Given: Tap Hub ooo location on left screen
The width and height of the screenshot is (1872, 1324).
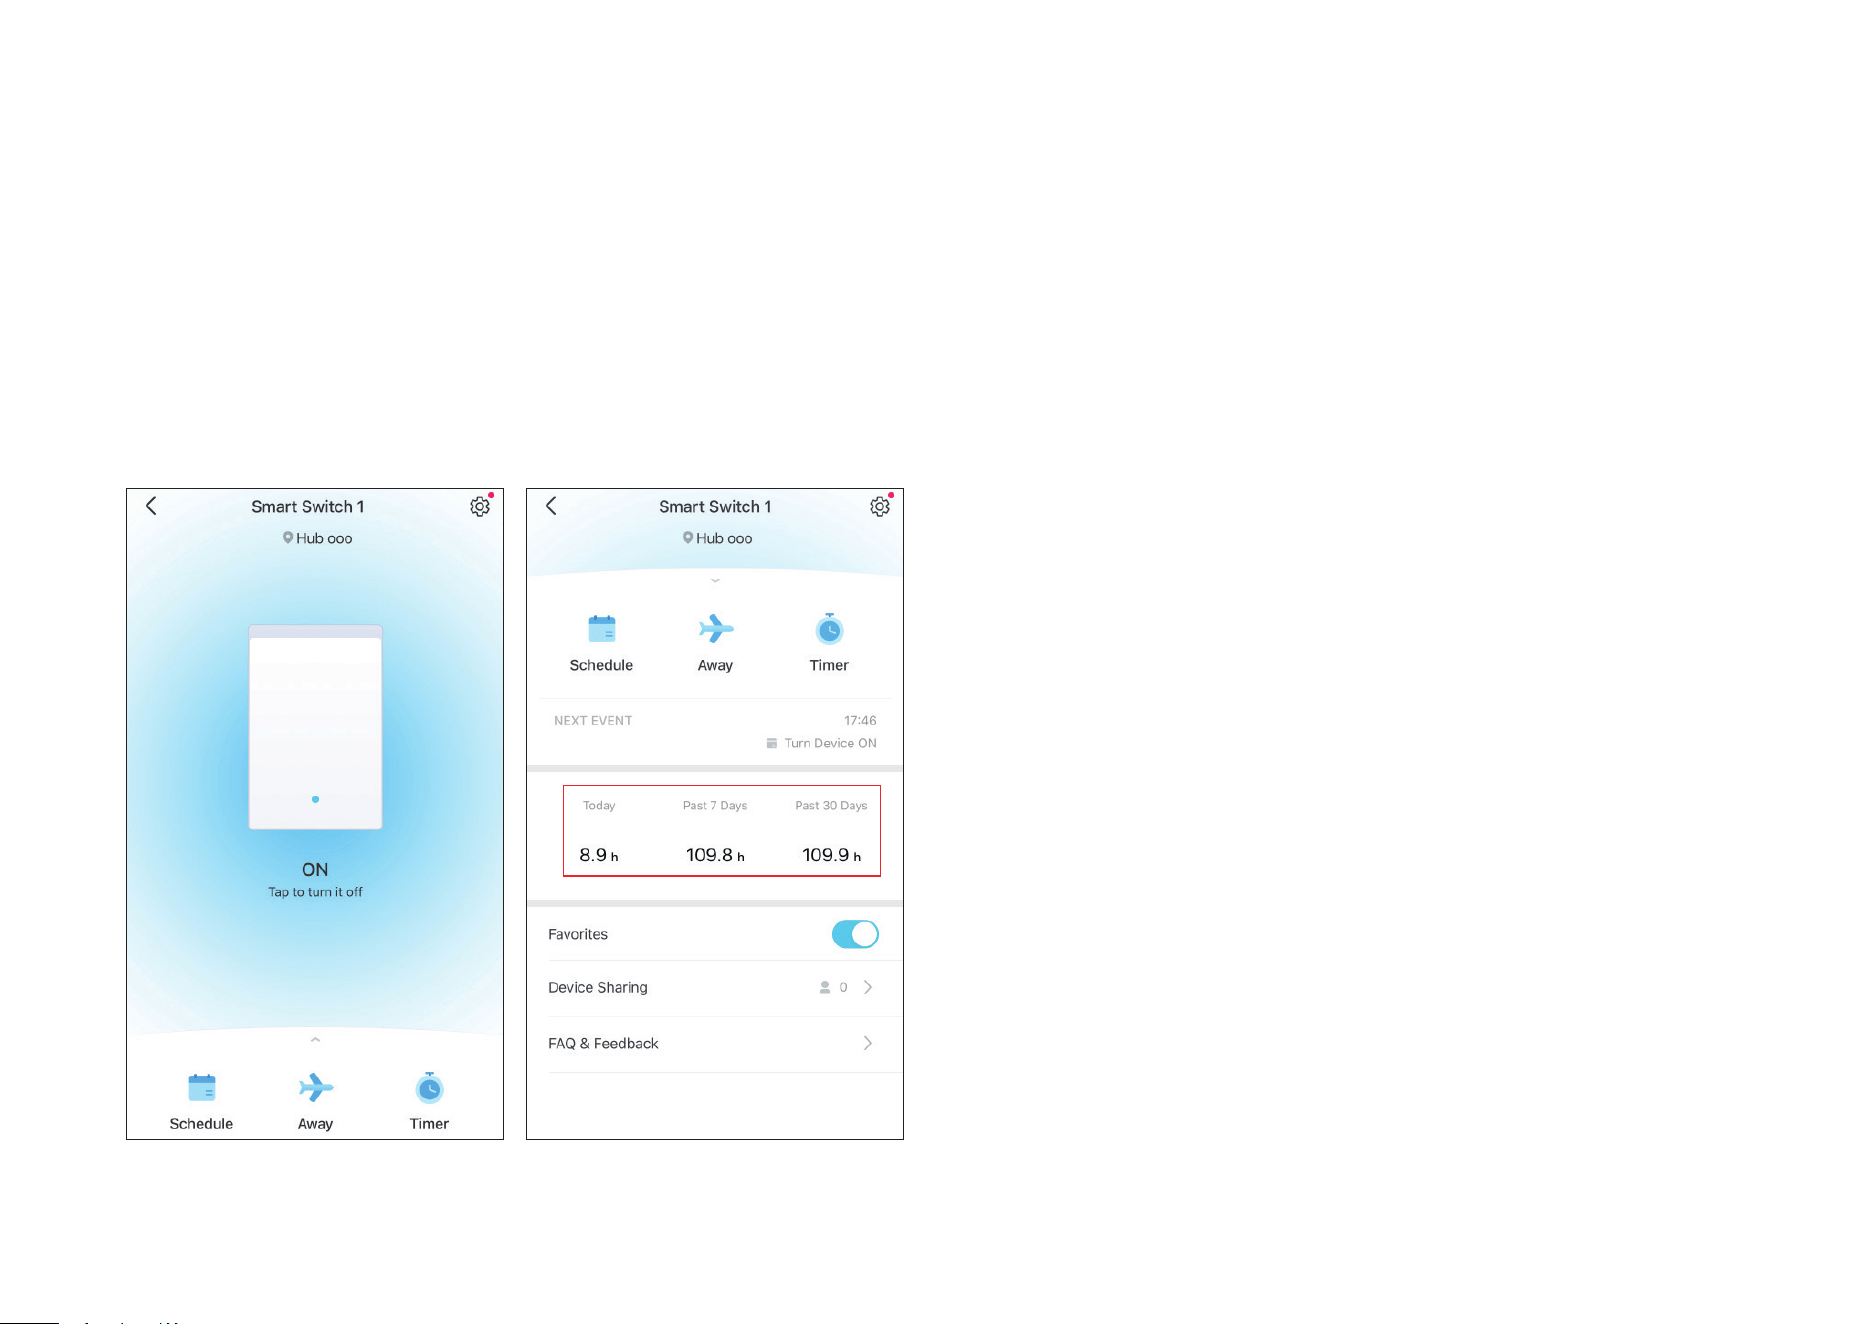Looking at the screenshot, I should pos(317,538).
